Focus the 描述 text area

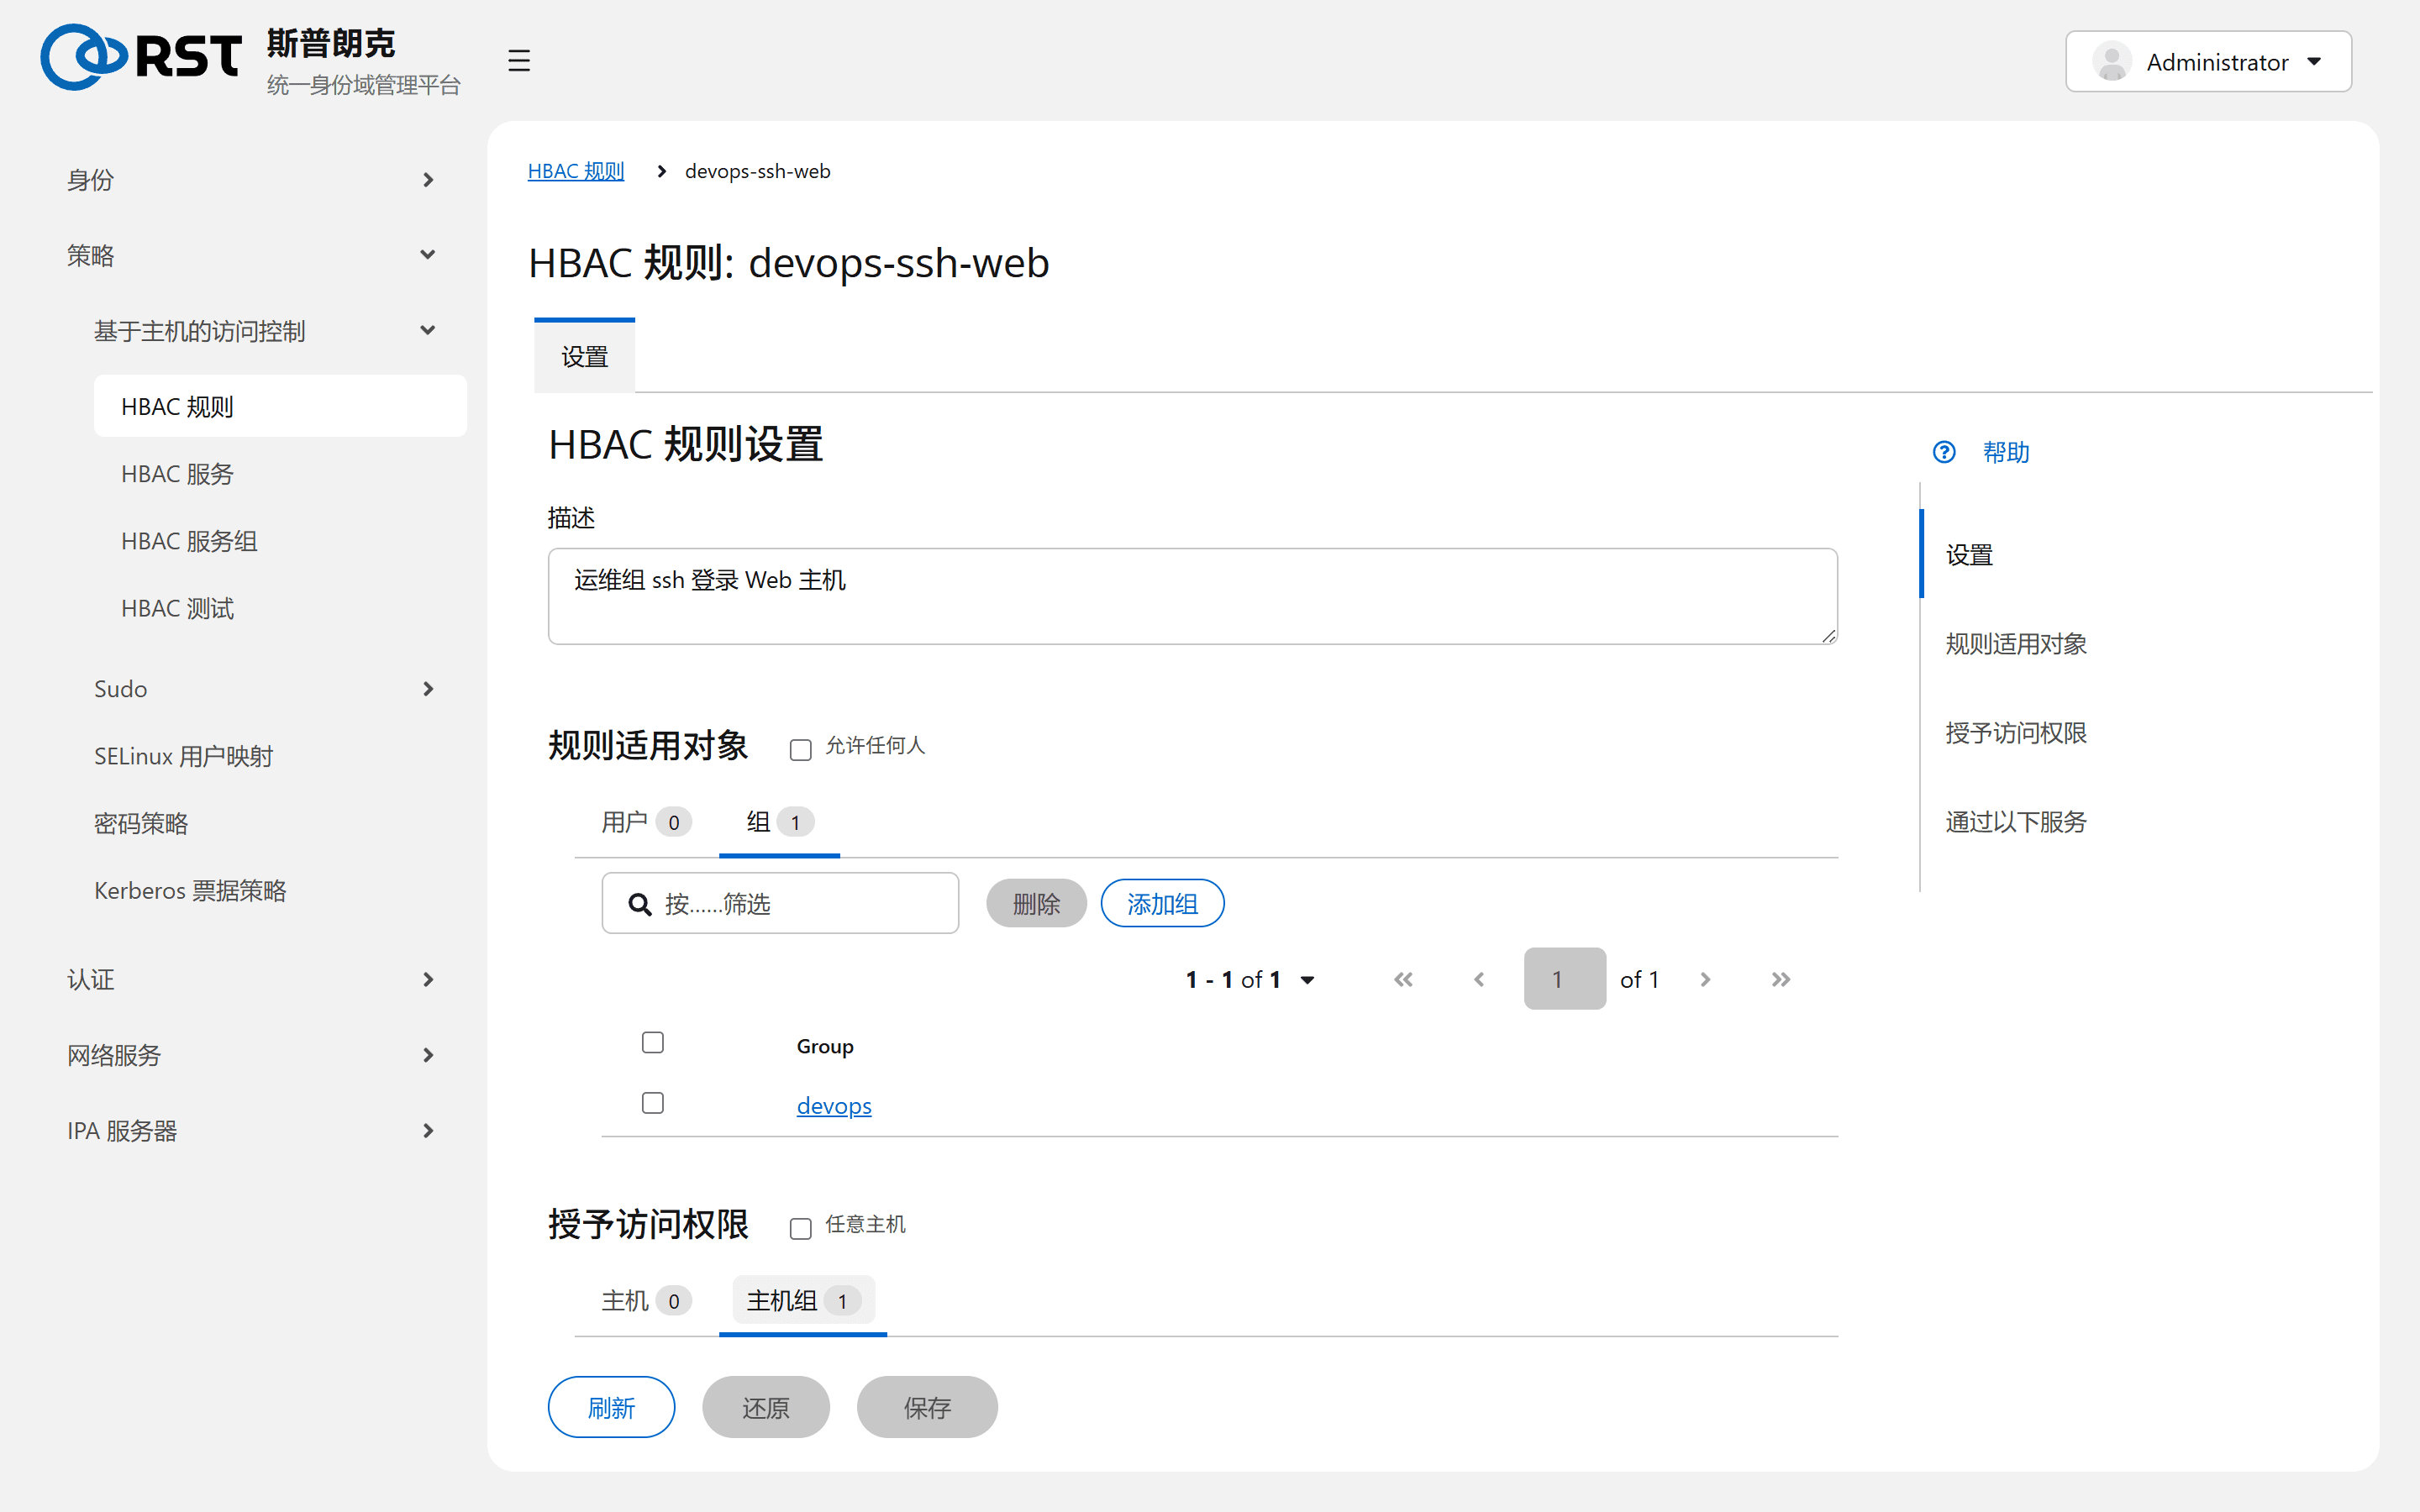(1192, 596)
